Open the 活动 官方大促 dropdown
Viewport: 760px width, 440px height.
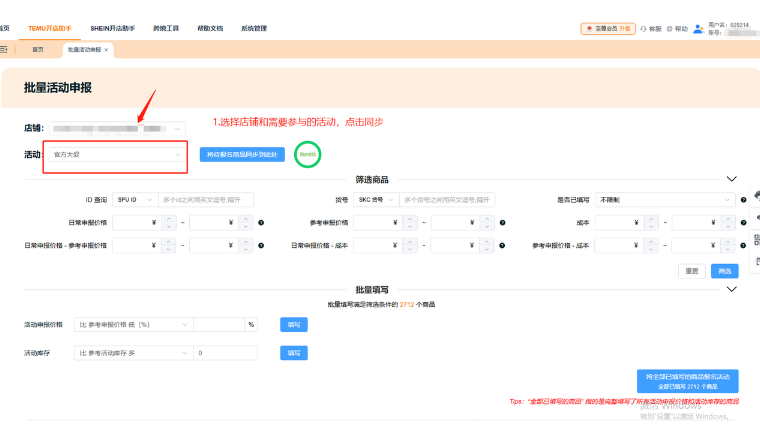(x=117, y=155)
